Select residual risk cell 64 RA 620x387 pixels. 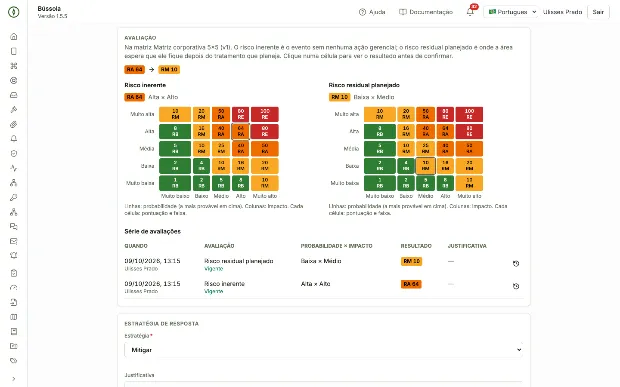click(445, 131)
